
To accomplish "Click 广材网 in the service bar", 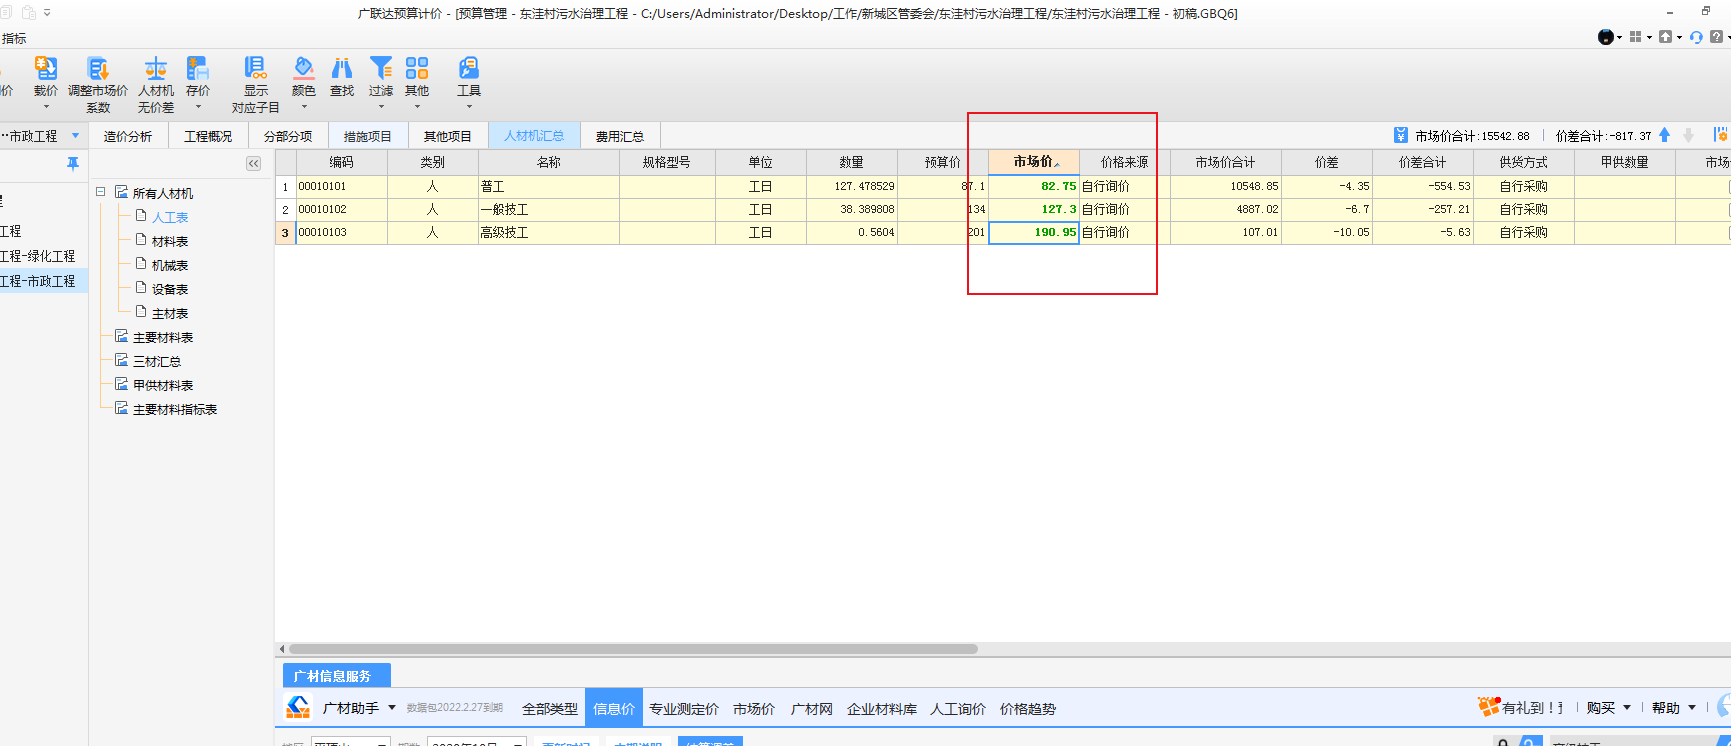I will click(x=812, y=708).
